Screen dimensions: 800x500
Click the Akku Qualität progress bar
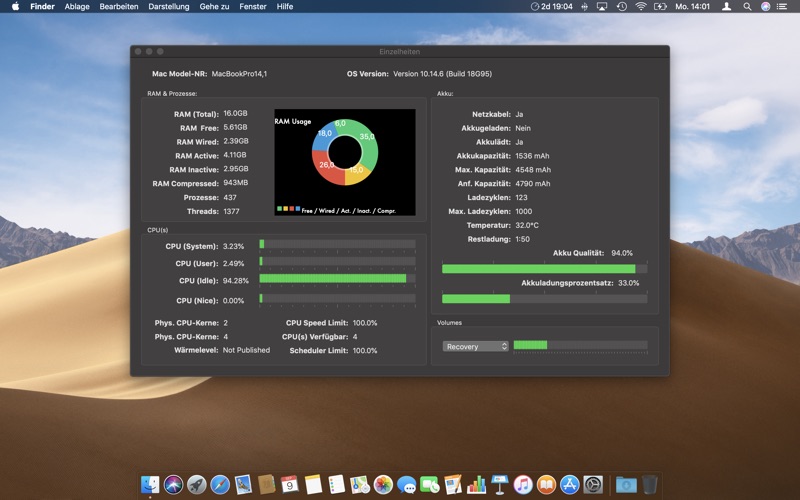tap(544, 269)
